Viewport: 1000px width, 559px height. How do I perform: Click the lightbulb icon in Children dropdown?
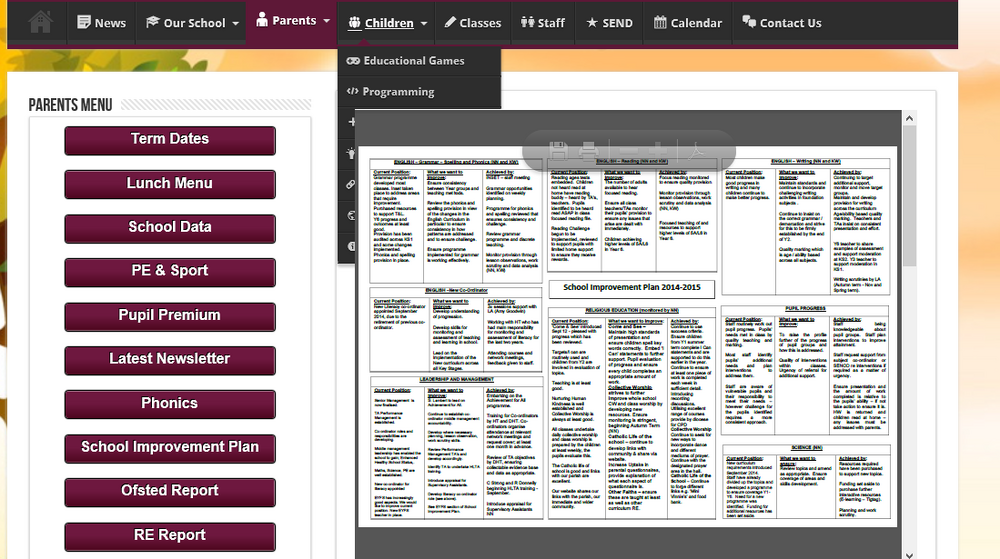pyautogui.click(x=351, y=153)
